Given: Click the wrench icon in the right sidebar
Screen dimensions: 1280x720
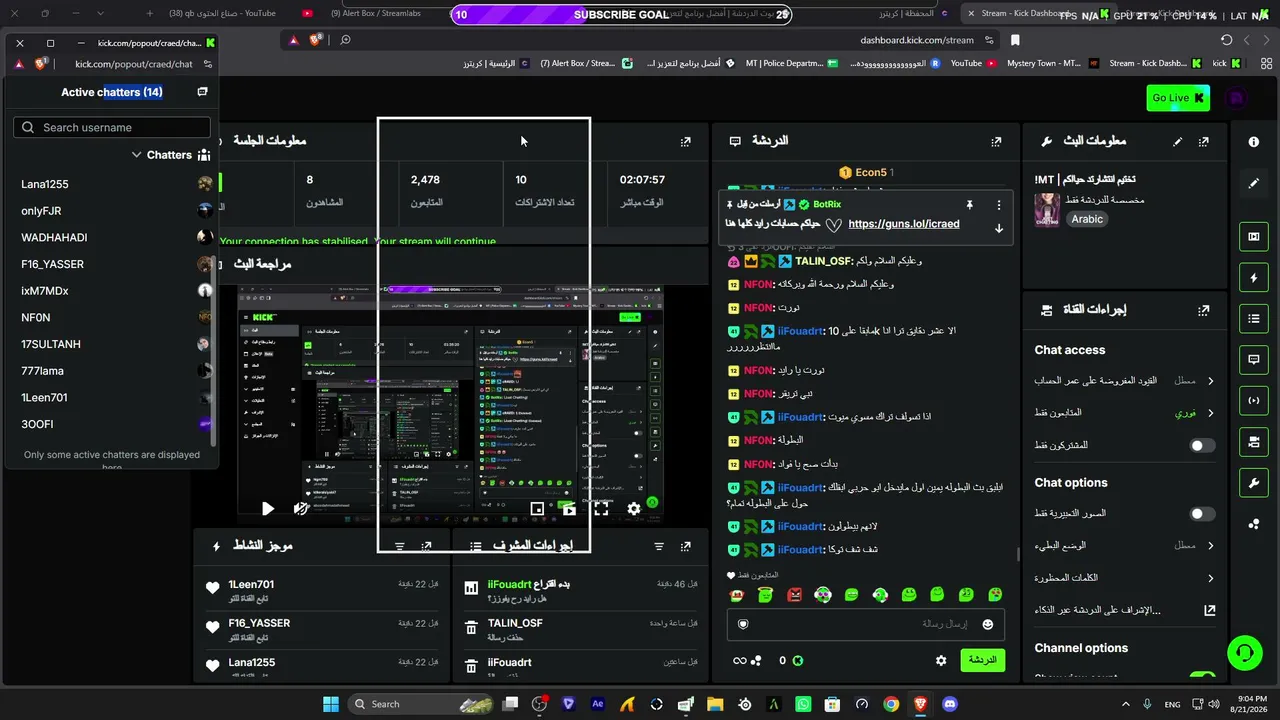Looking at the screenshot, I should pos(1253,483).
